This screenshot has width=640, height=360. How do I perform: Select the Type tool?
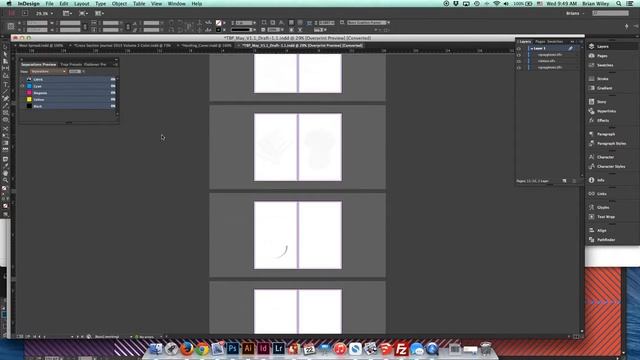tap(5, 84)
